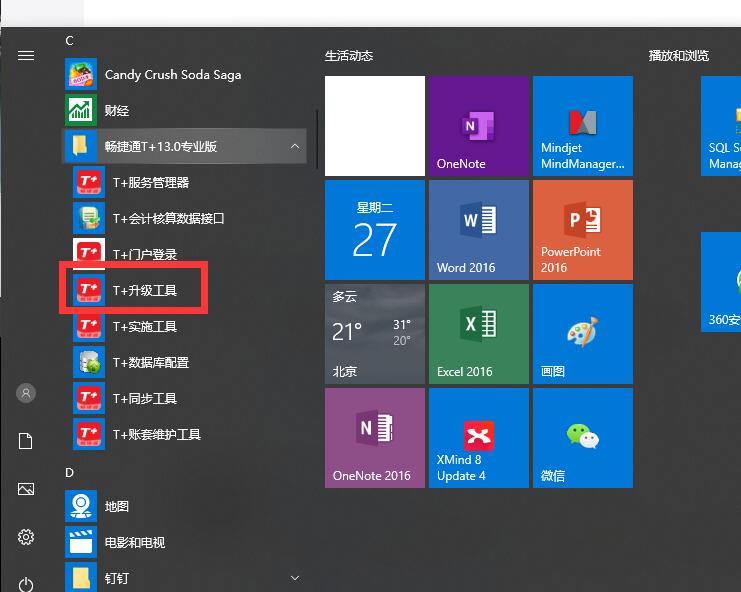
Task: Open 电影和电视 app icon
Action: point(81,542)
